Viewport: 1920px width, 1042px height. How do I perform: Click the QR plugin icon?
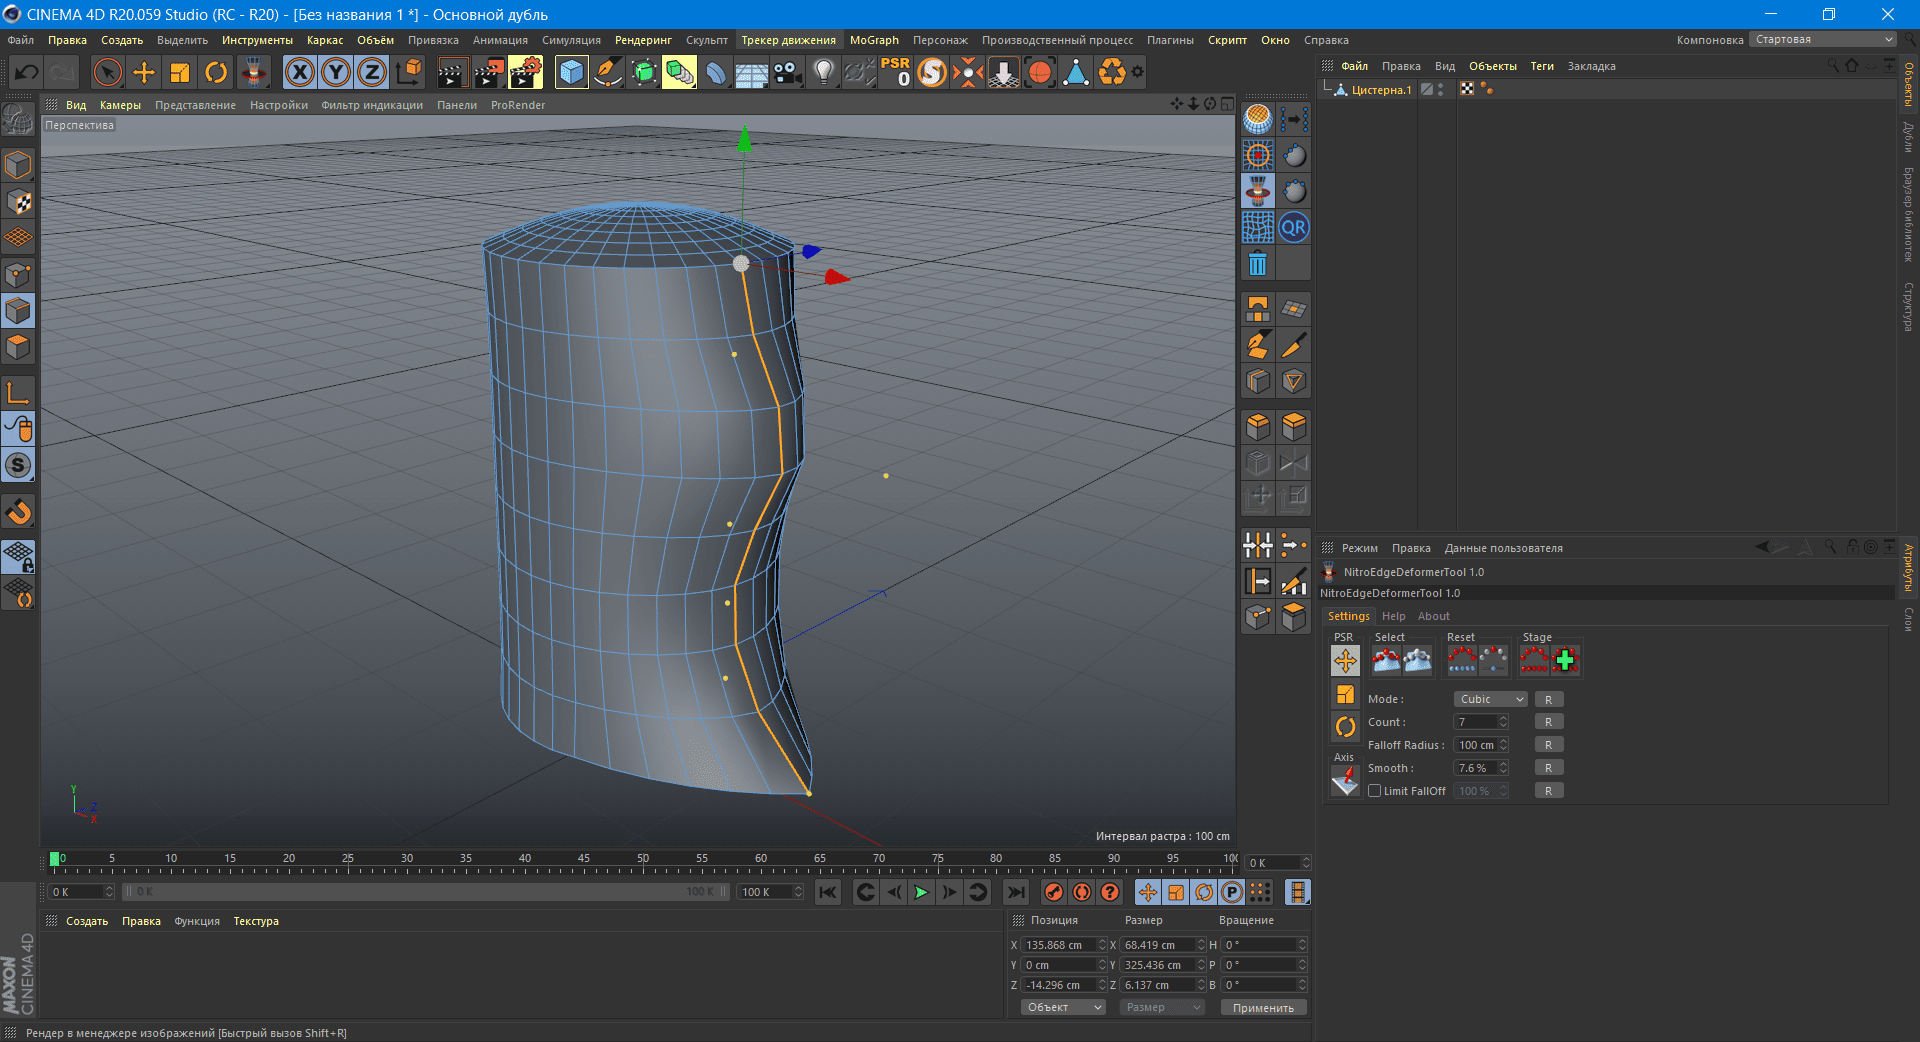coord(1294,227)
